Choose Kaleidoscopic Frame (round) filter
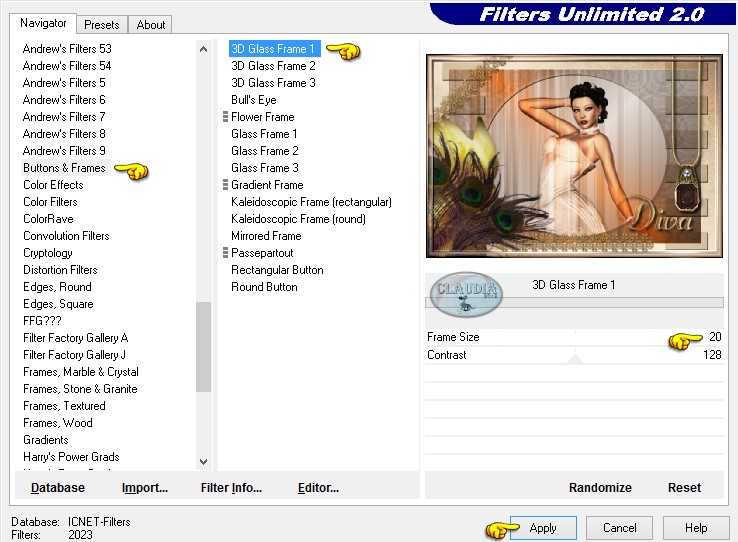Viewport: 738px width, 542px height. (298, 219)
